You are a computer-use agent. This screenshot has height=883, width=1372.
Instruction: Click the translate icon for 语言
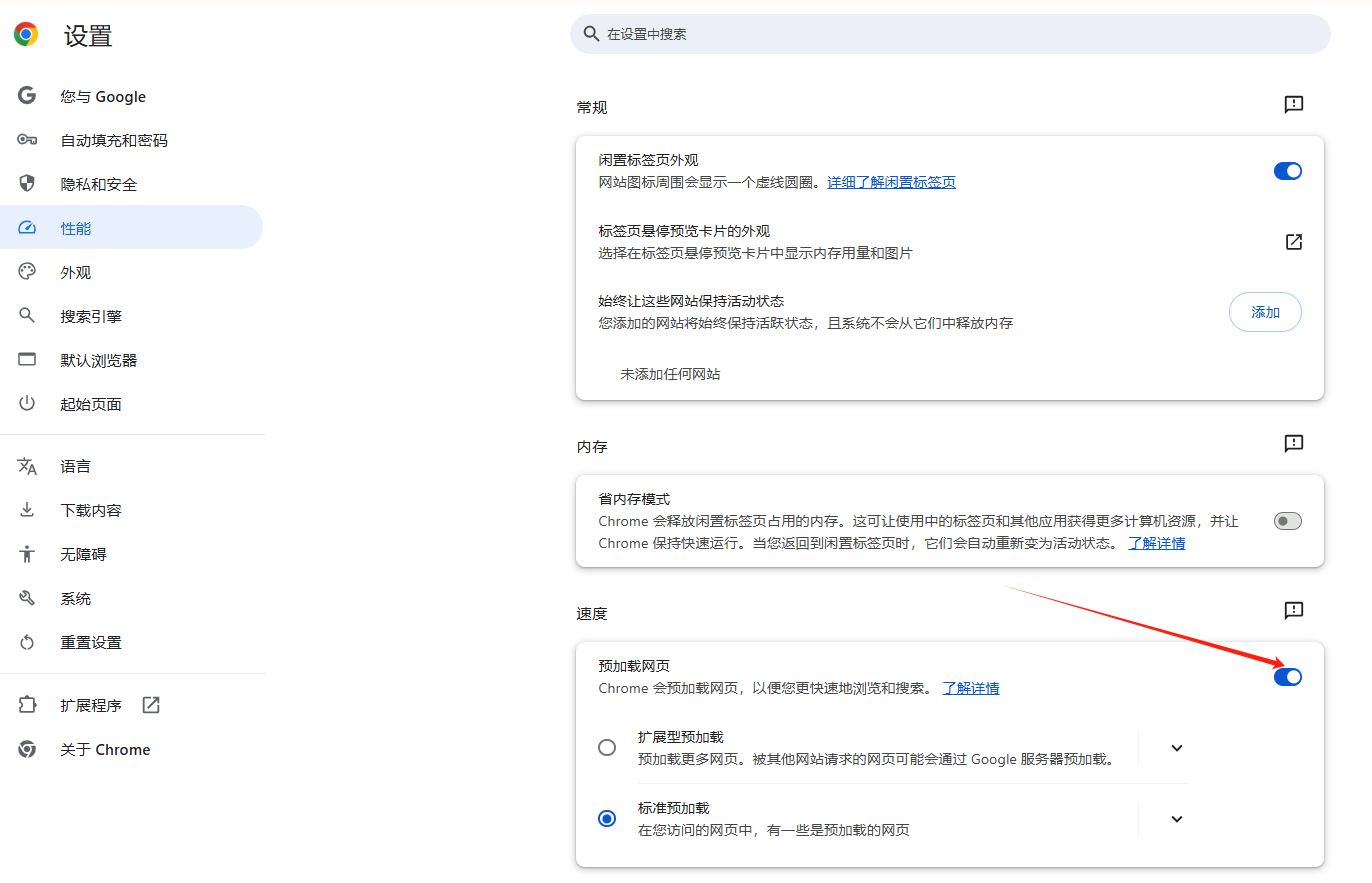(x=27, y=466)
